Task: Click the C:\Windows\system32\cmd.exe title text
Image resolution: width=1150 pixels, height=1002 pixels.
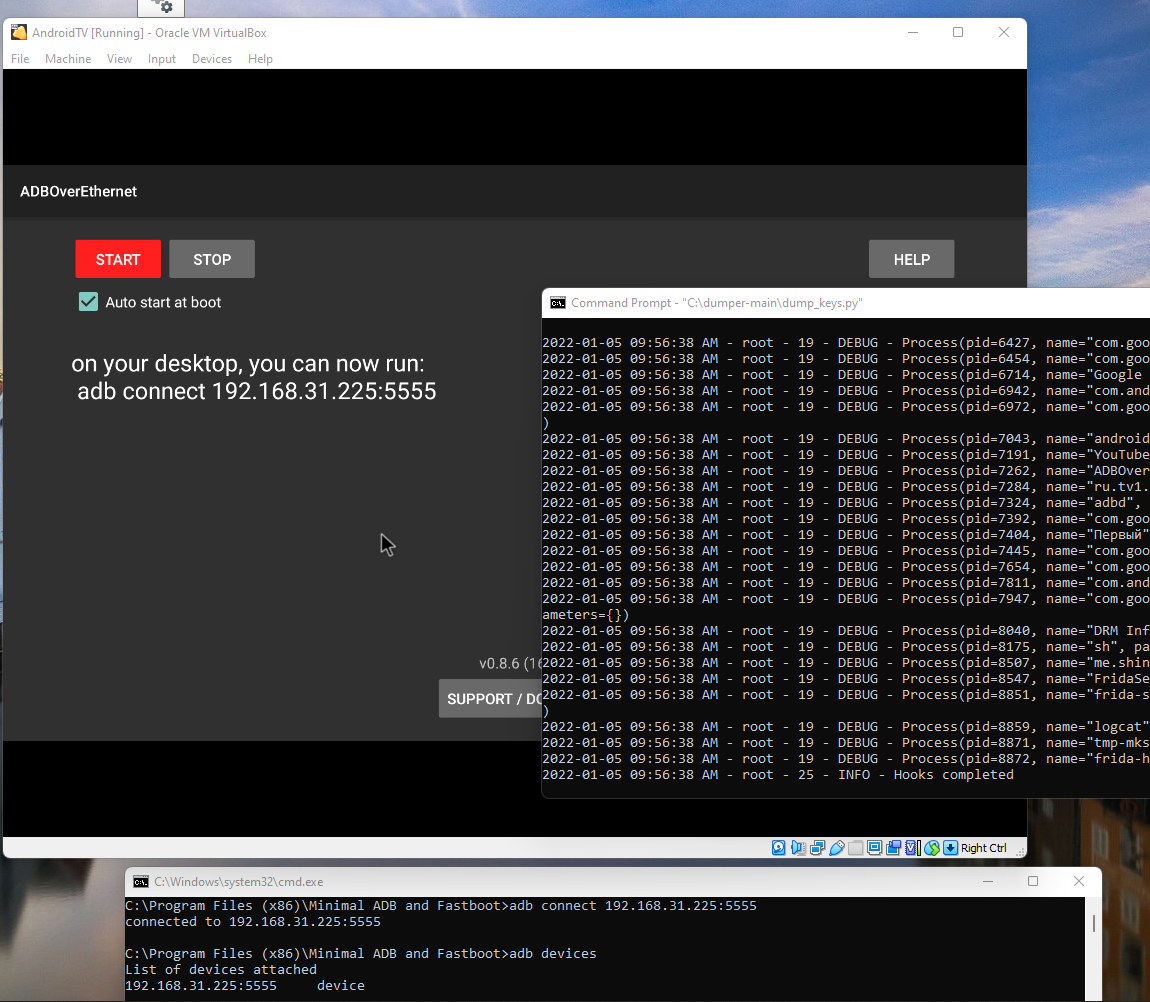Action: point(238,882)
